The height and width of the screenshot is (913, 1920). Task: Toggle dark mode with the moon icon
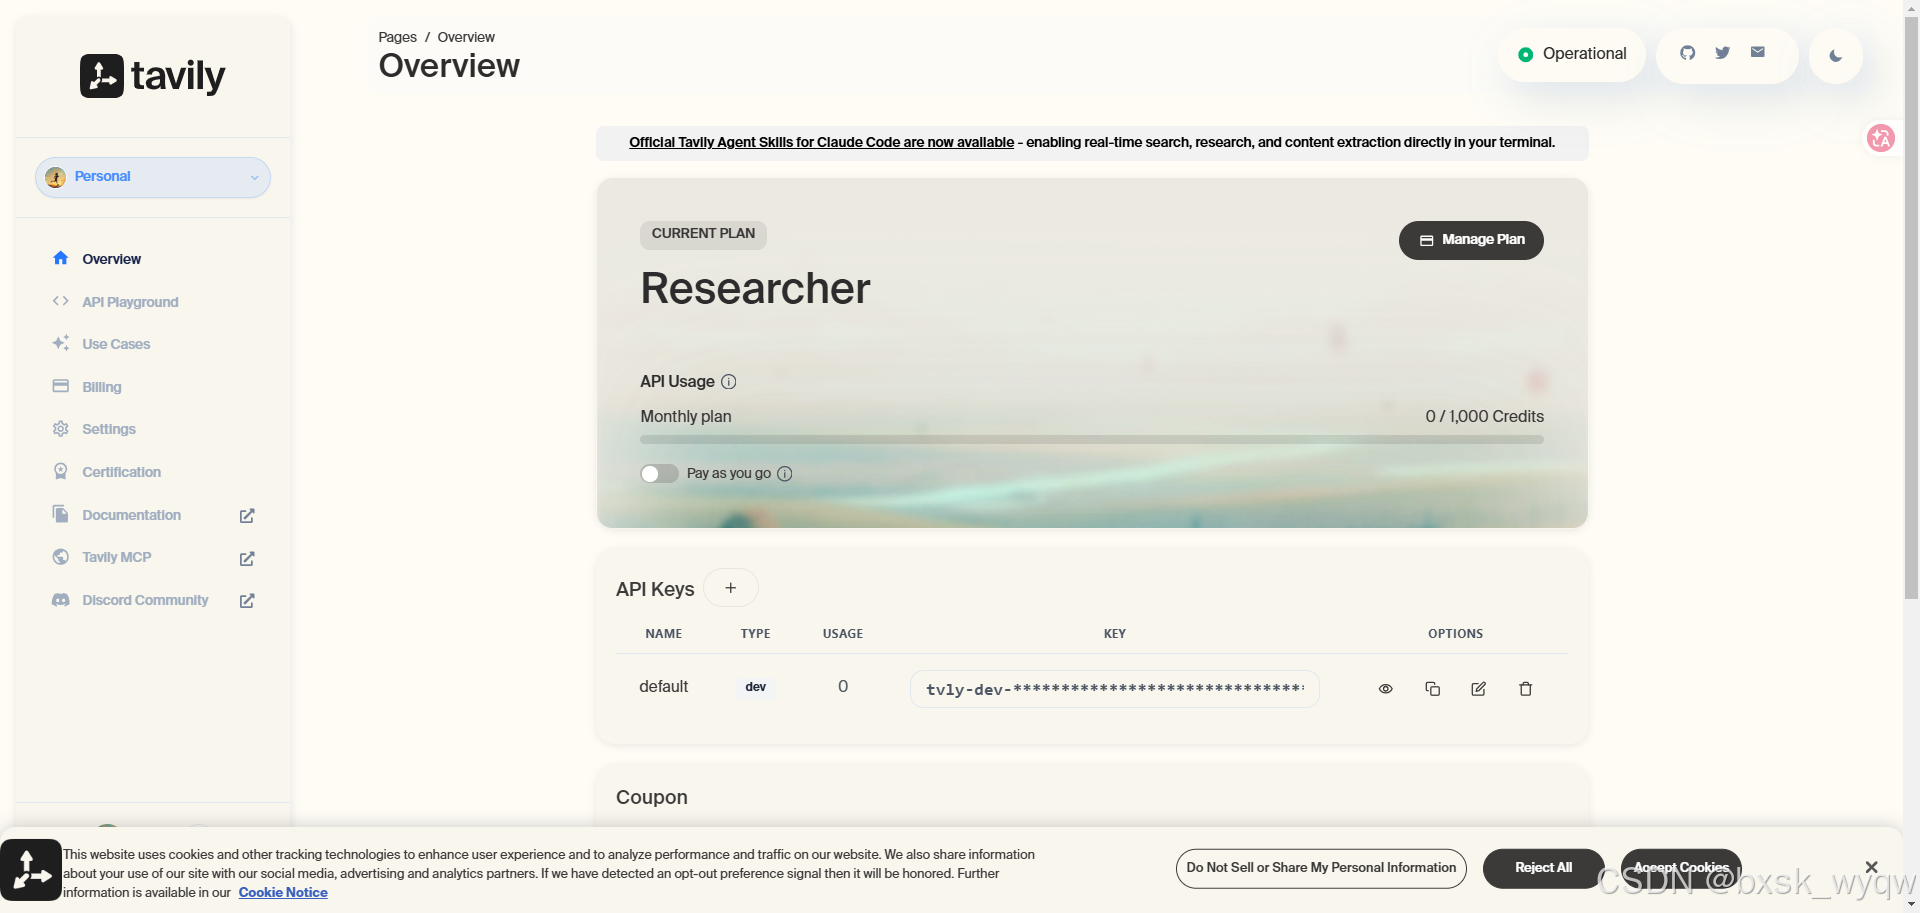click(1836, 56)
